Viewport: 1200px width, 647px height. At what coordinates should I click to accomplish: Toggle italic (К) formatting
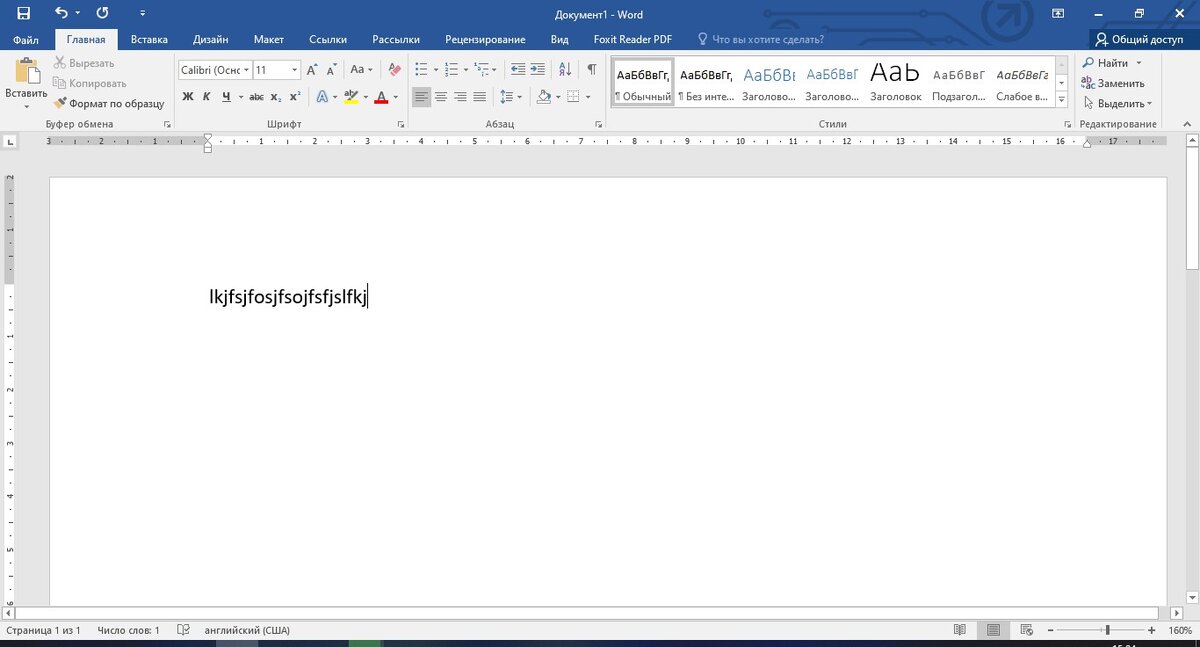[207, 97]
